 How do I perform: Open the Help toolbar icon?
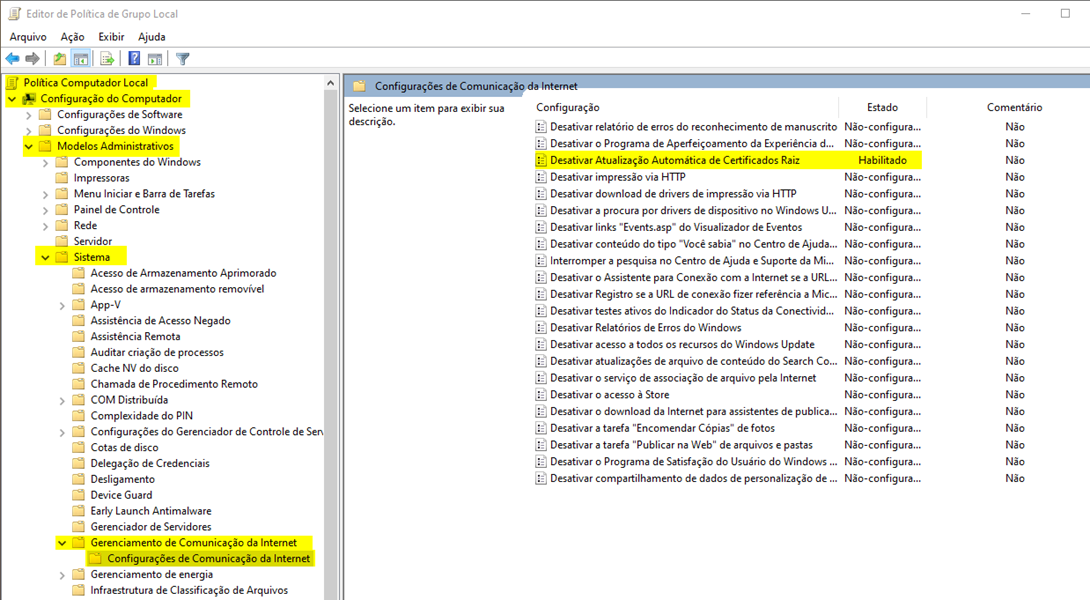(134, 59)
